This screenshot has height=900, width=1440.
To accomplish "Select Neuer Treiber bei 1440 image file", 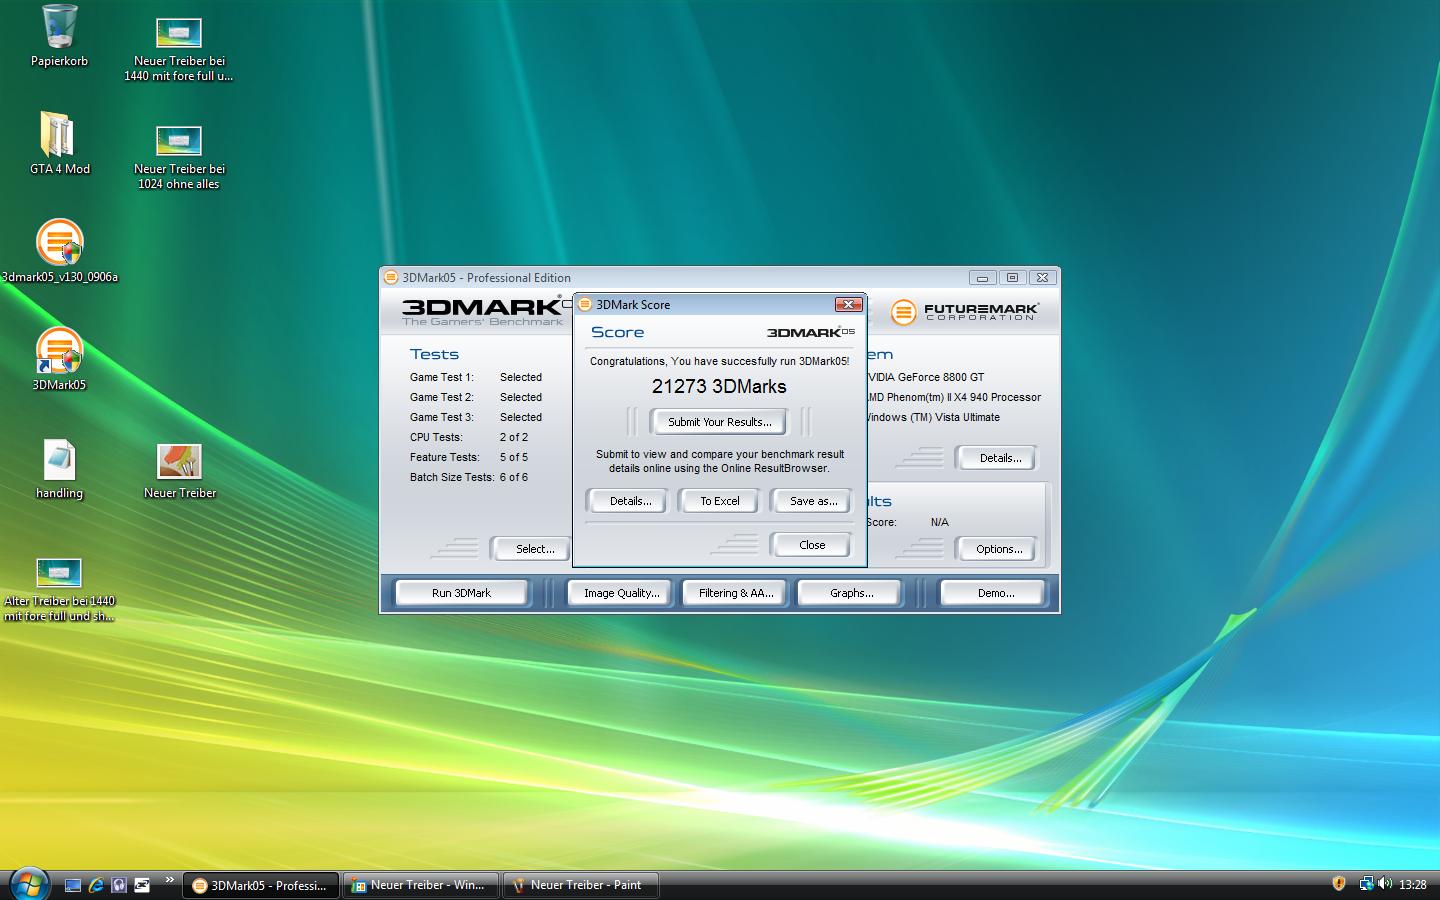I will (179, 49).
